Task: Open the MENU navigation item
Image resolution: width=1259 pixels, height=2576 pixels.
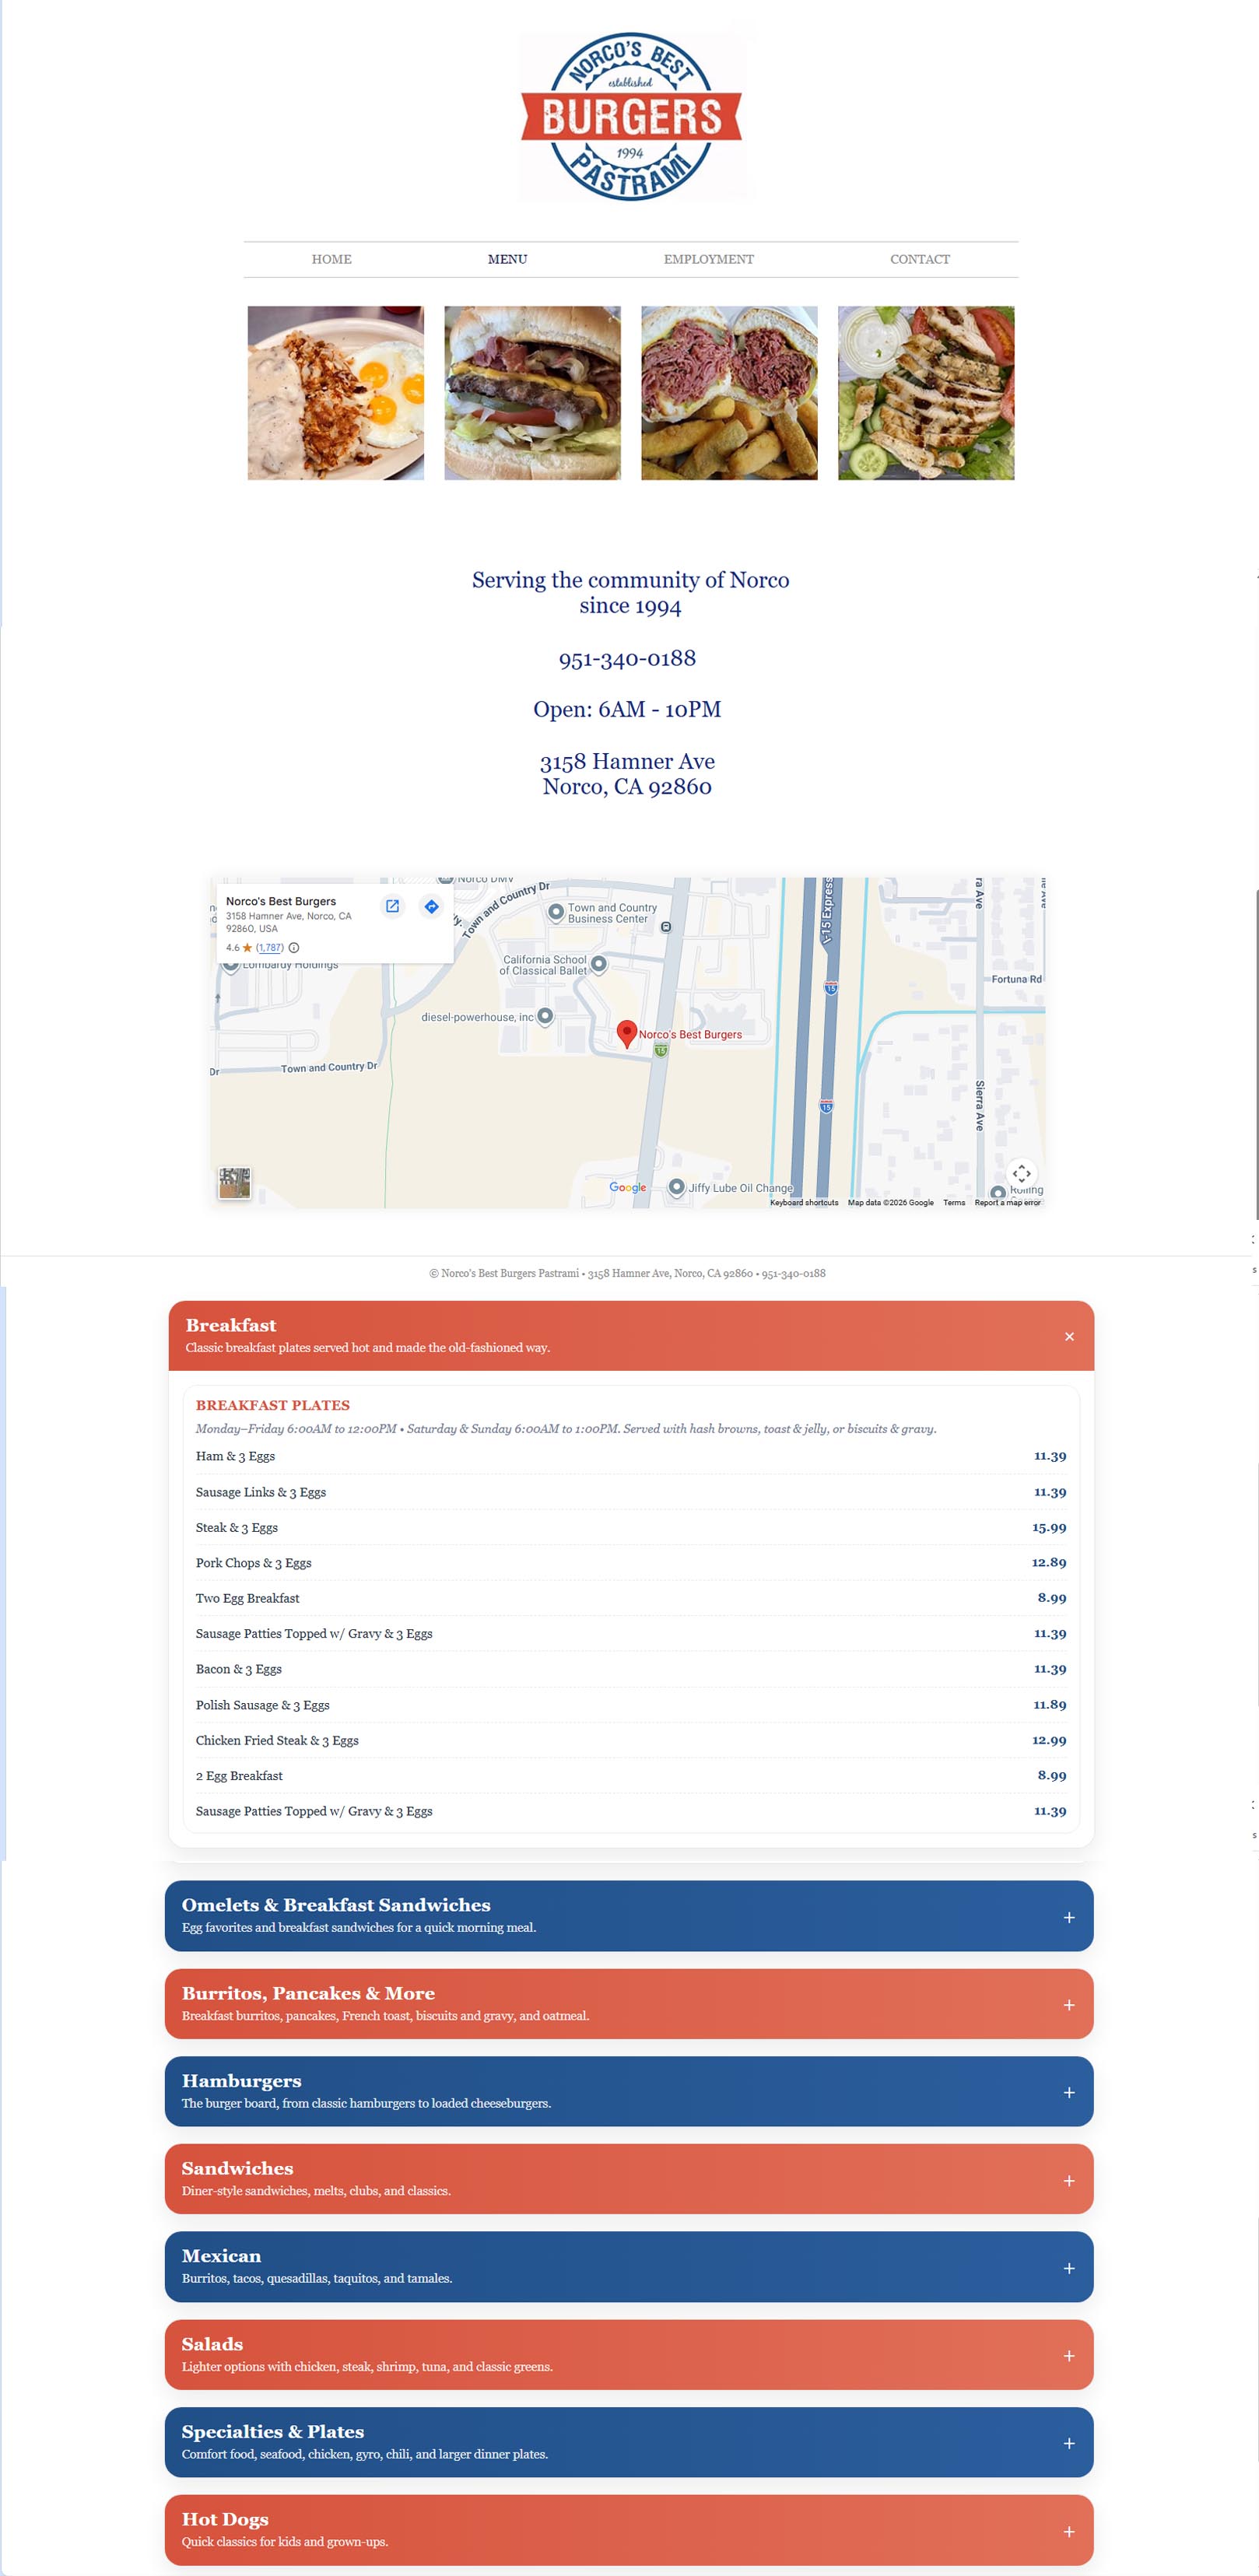Action: coord(507,259)
